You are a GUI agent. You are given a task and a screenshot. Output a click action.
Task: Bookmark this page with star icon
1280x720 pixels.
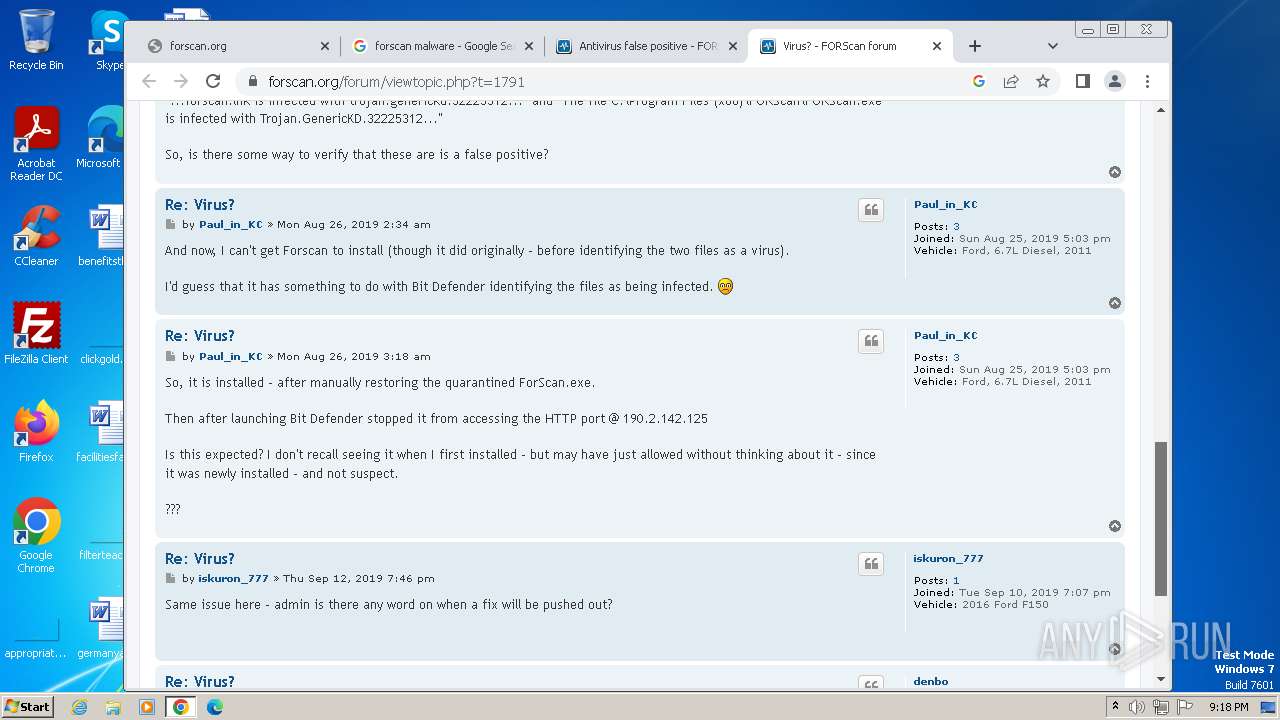pos(1043,81)
